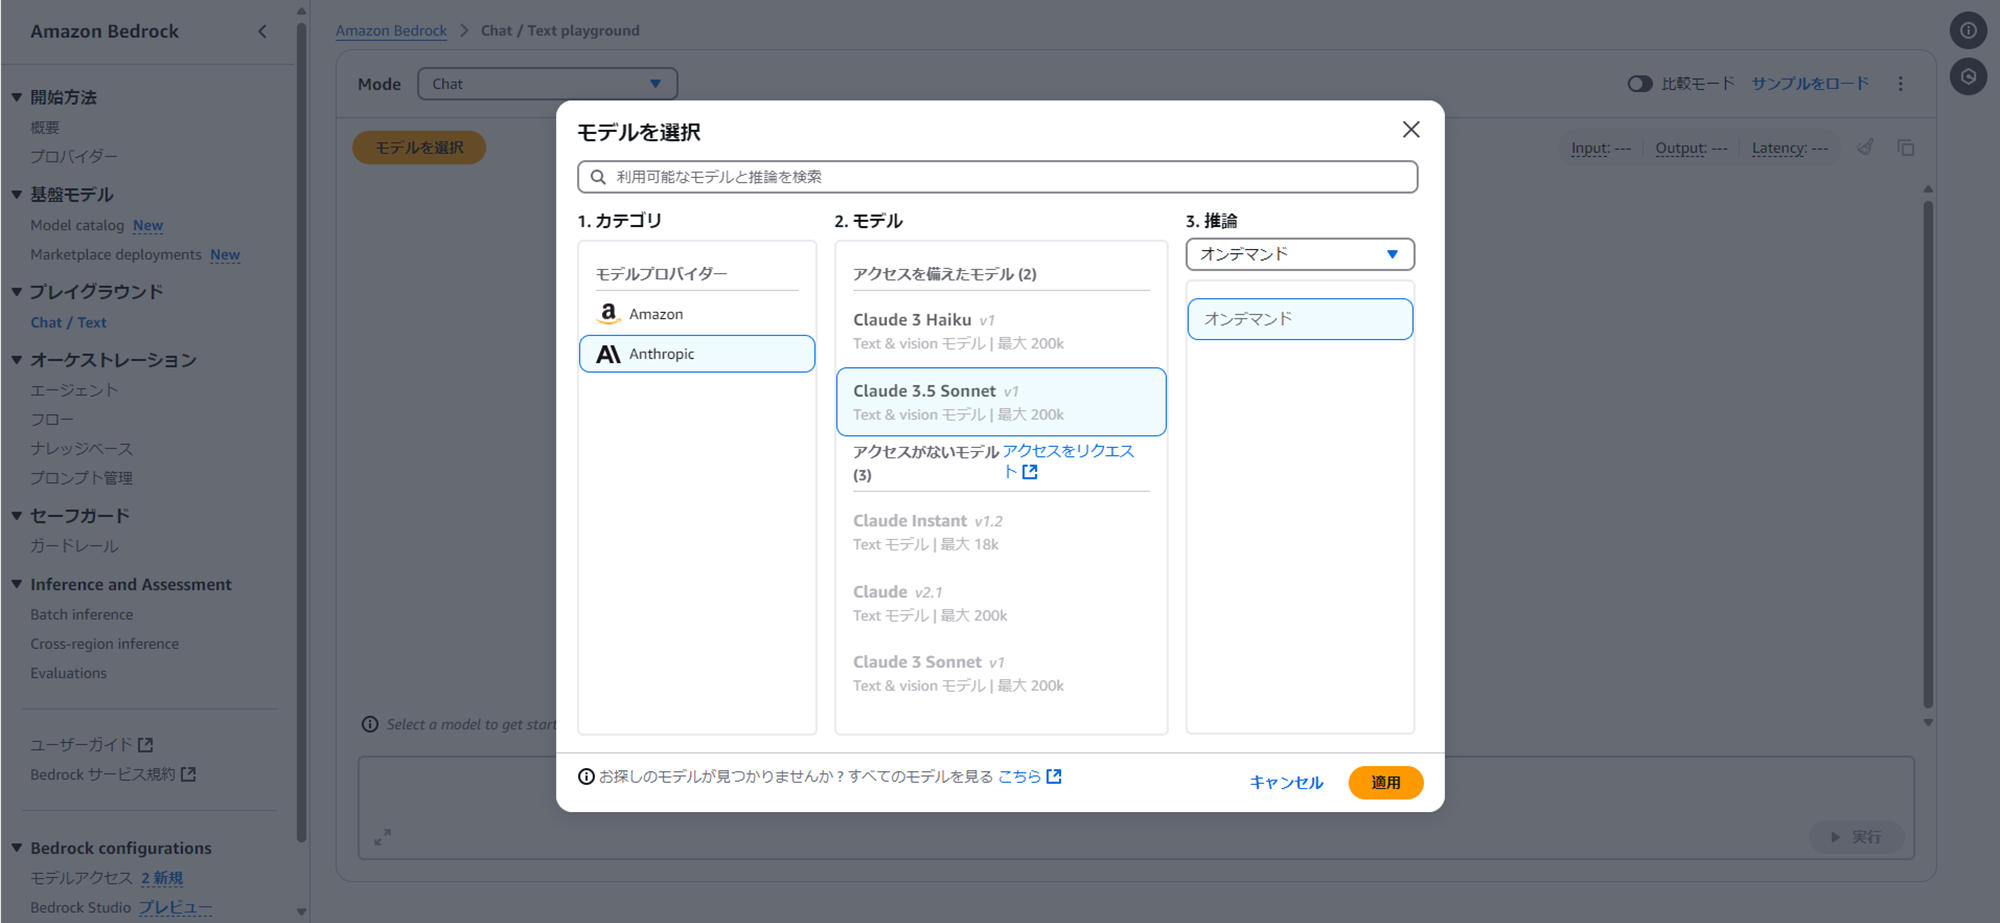Open 概要 in the sidebar
This screenshot has height=923, width=2000.
point(45,127)
